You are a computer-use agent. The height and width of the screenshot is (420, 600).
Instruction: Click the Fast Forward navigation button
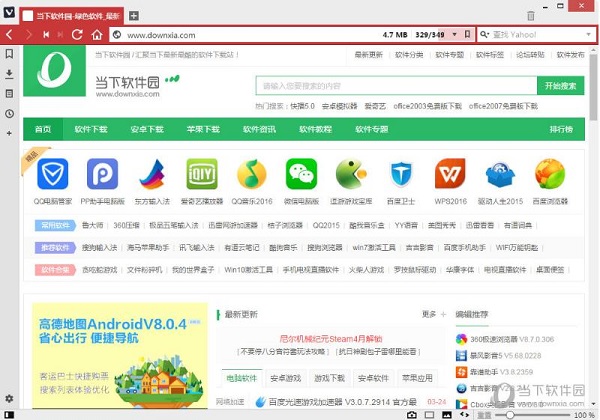tap(60, 35)
